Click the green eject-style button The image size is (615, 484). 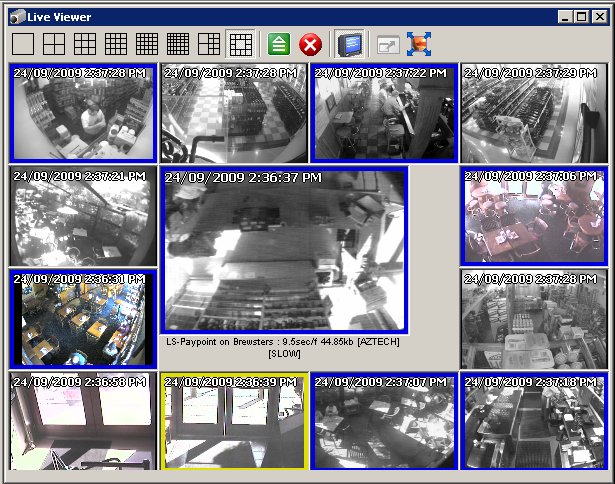279,44
